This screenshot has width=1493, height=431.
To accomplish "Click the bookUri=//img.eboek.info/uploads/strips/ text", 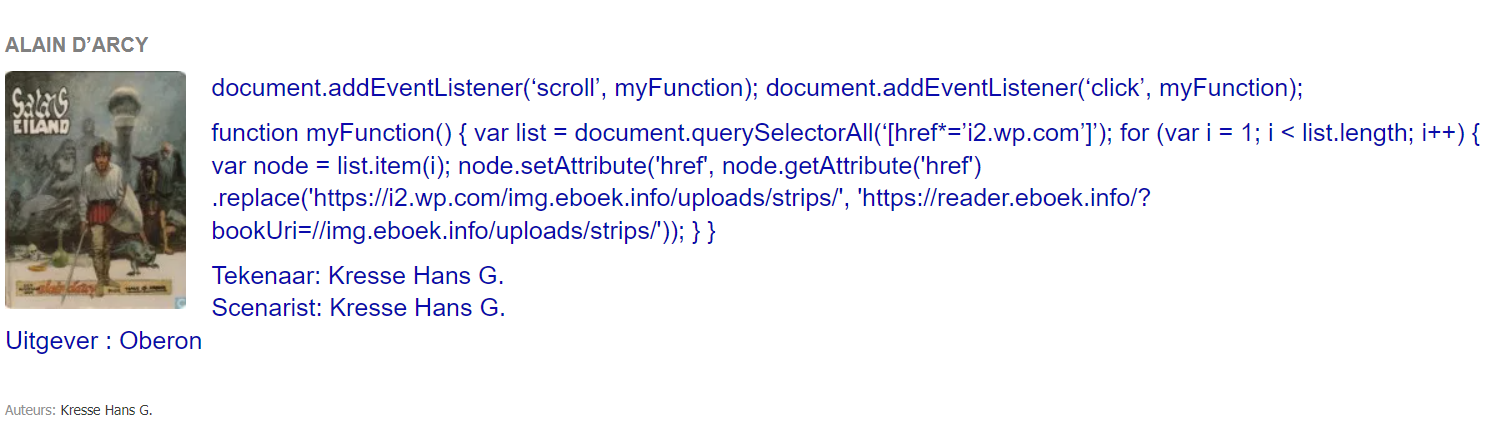I will [437, 231].
